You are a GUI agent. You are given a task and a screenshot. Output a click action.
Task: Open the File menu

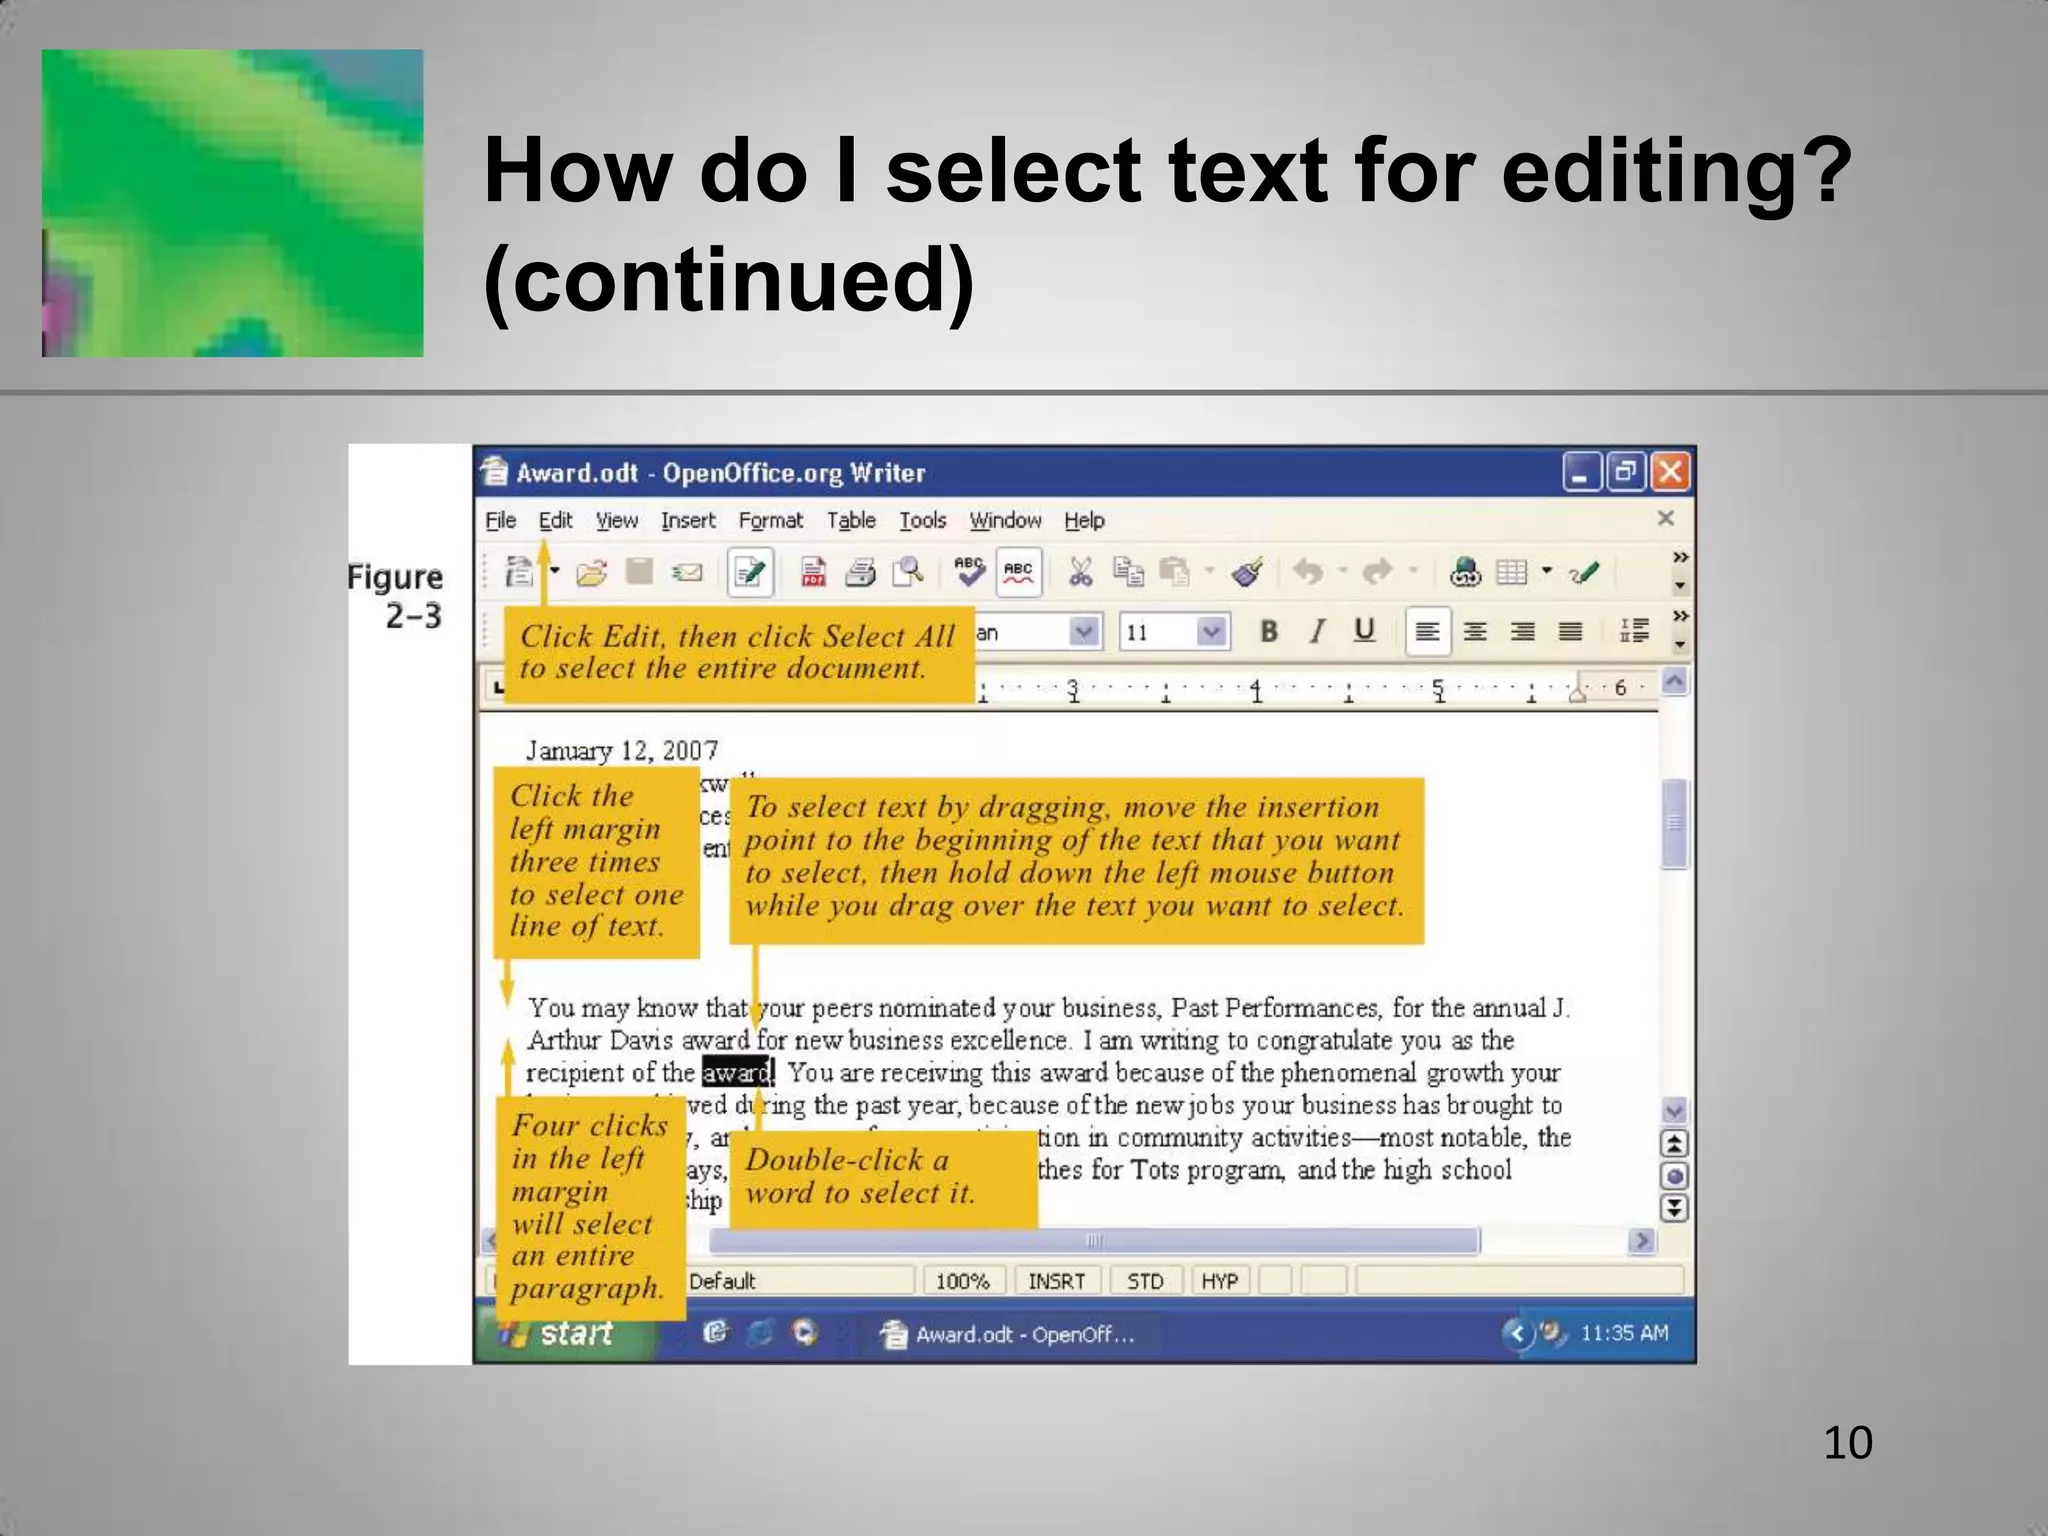pyautogui.click(x=501, y=520)
